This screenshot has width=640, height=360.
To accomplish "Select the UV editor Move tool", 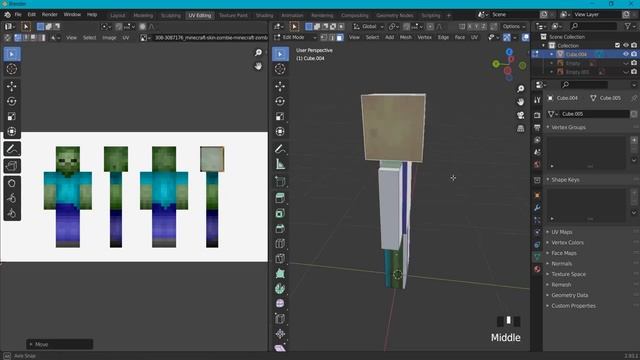I will (x=12, y=86).
